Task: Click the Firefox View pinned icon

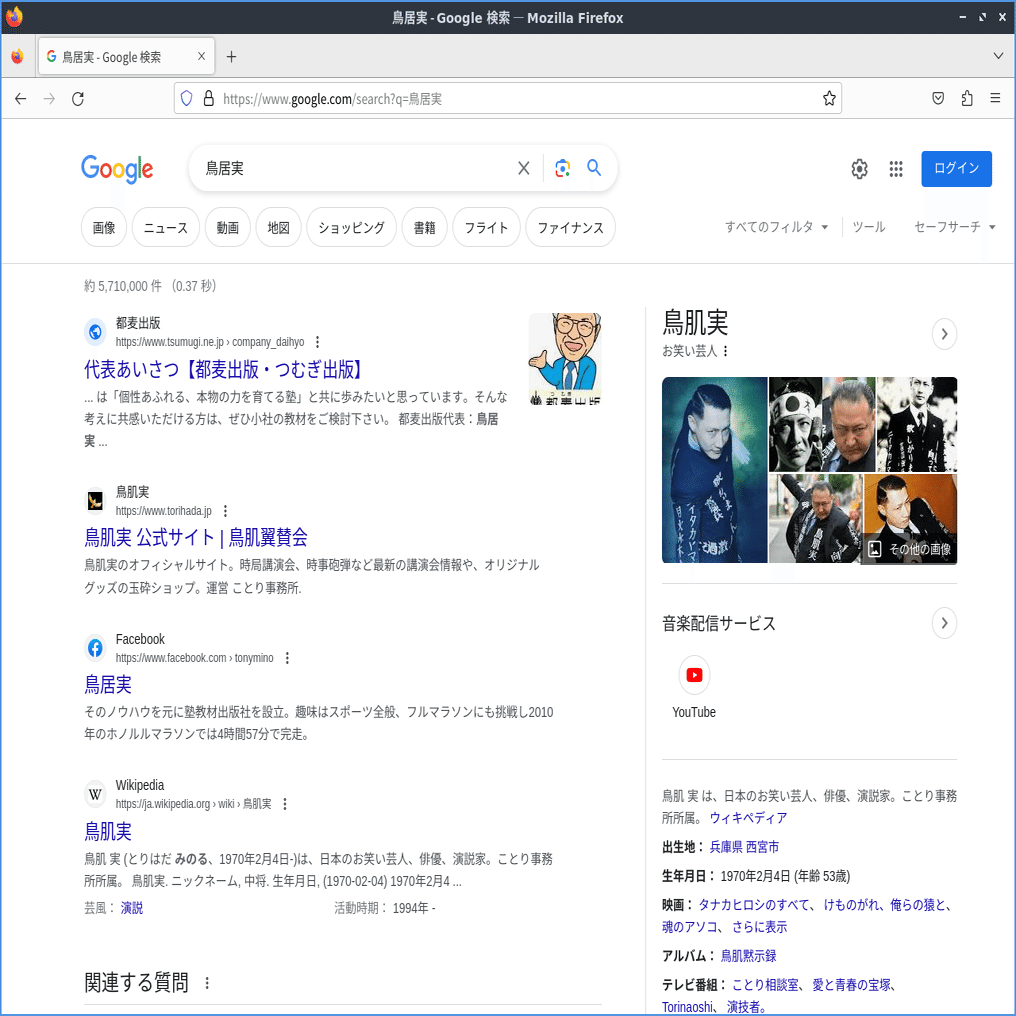Action: (17, 56)
